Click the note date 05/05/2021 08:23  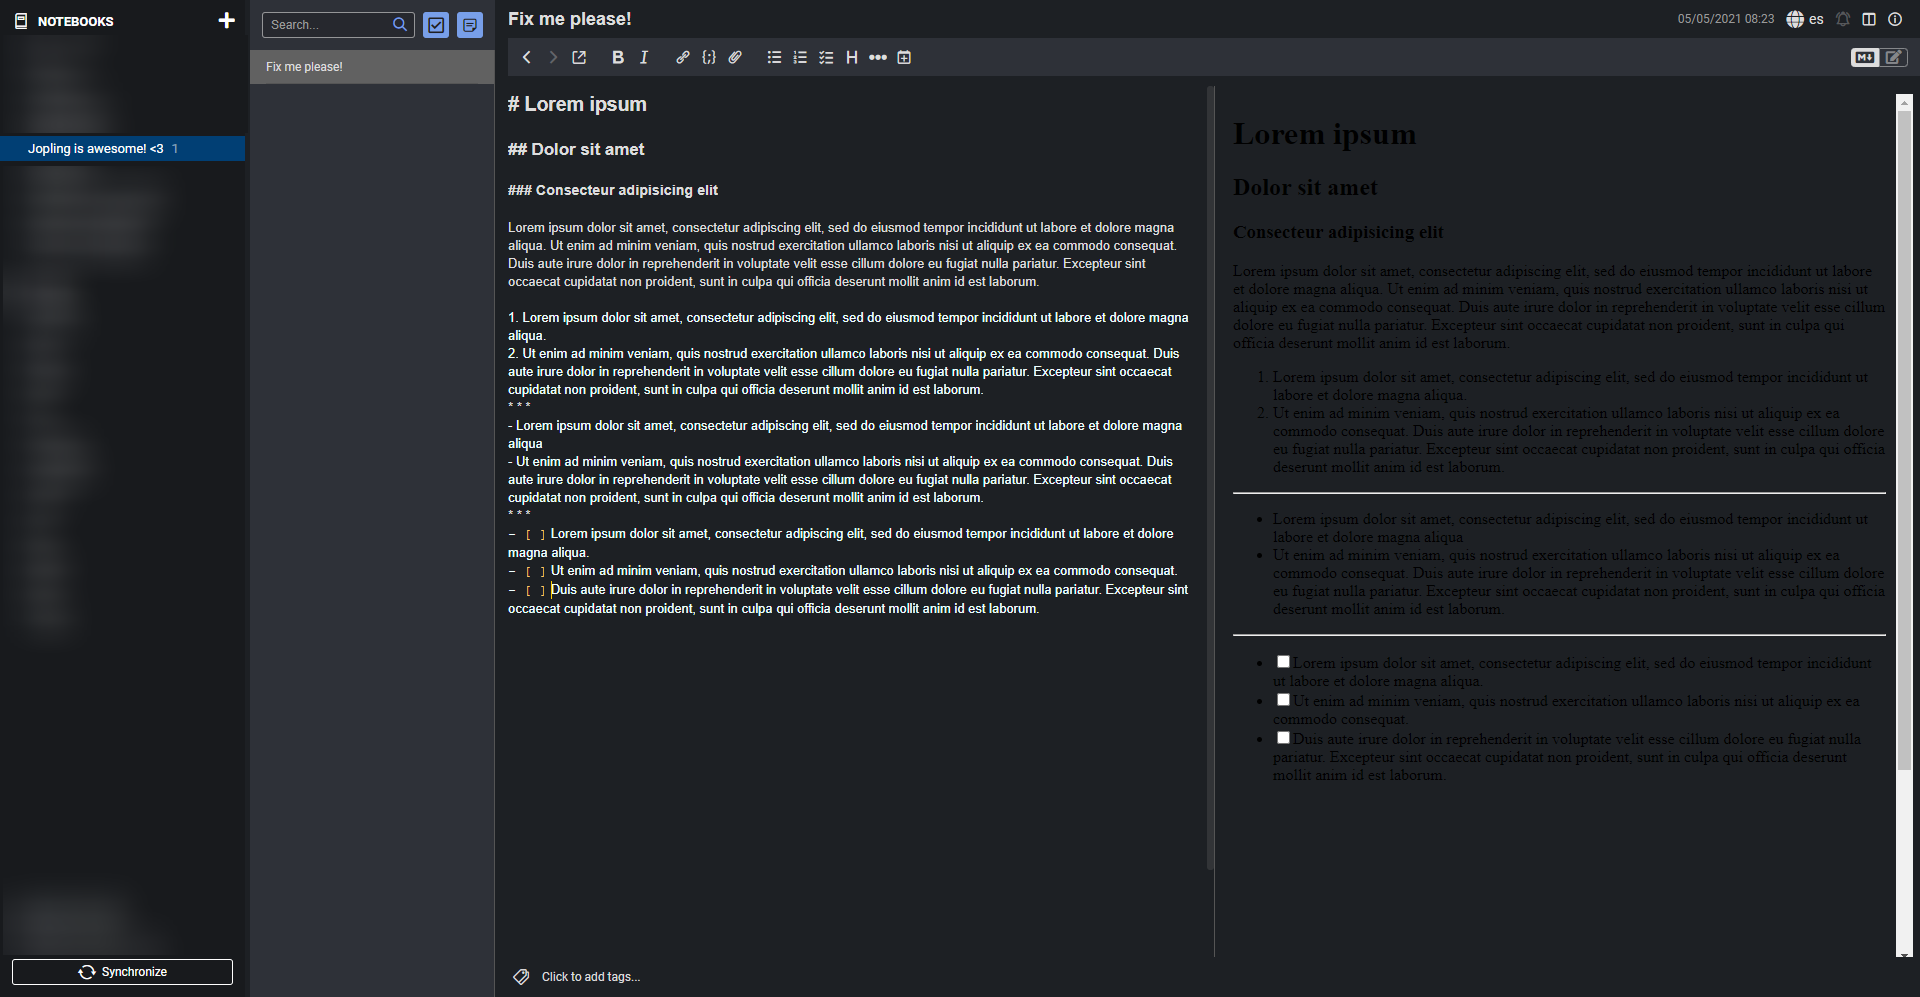(1726, 19)
